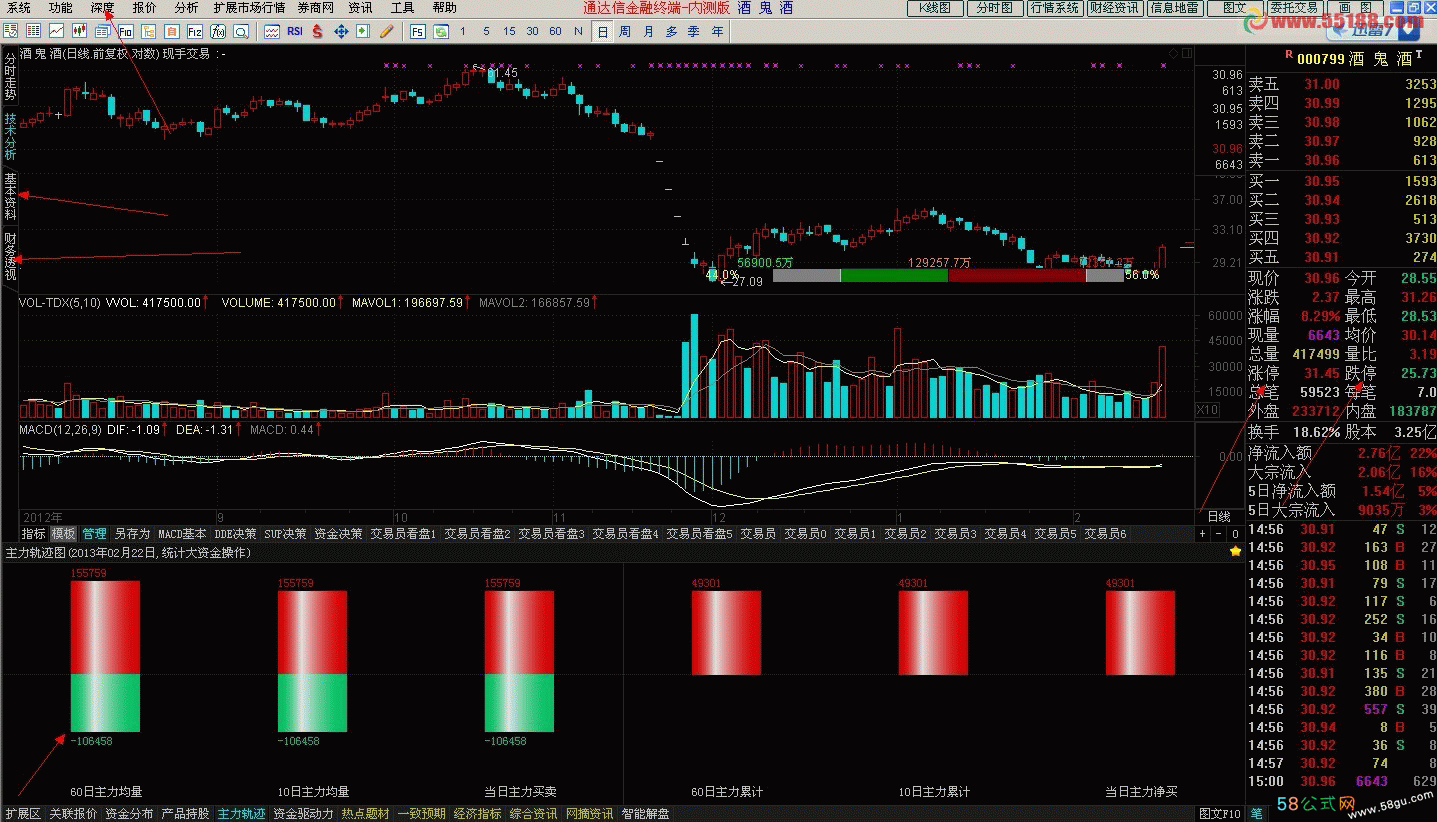Click the f(x) formula toolbar icon
Viewport: 1437px width, 822px height.
tap(218, 31)
